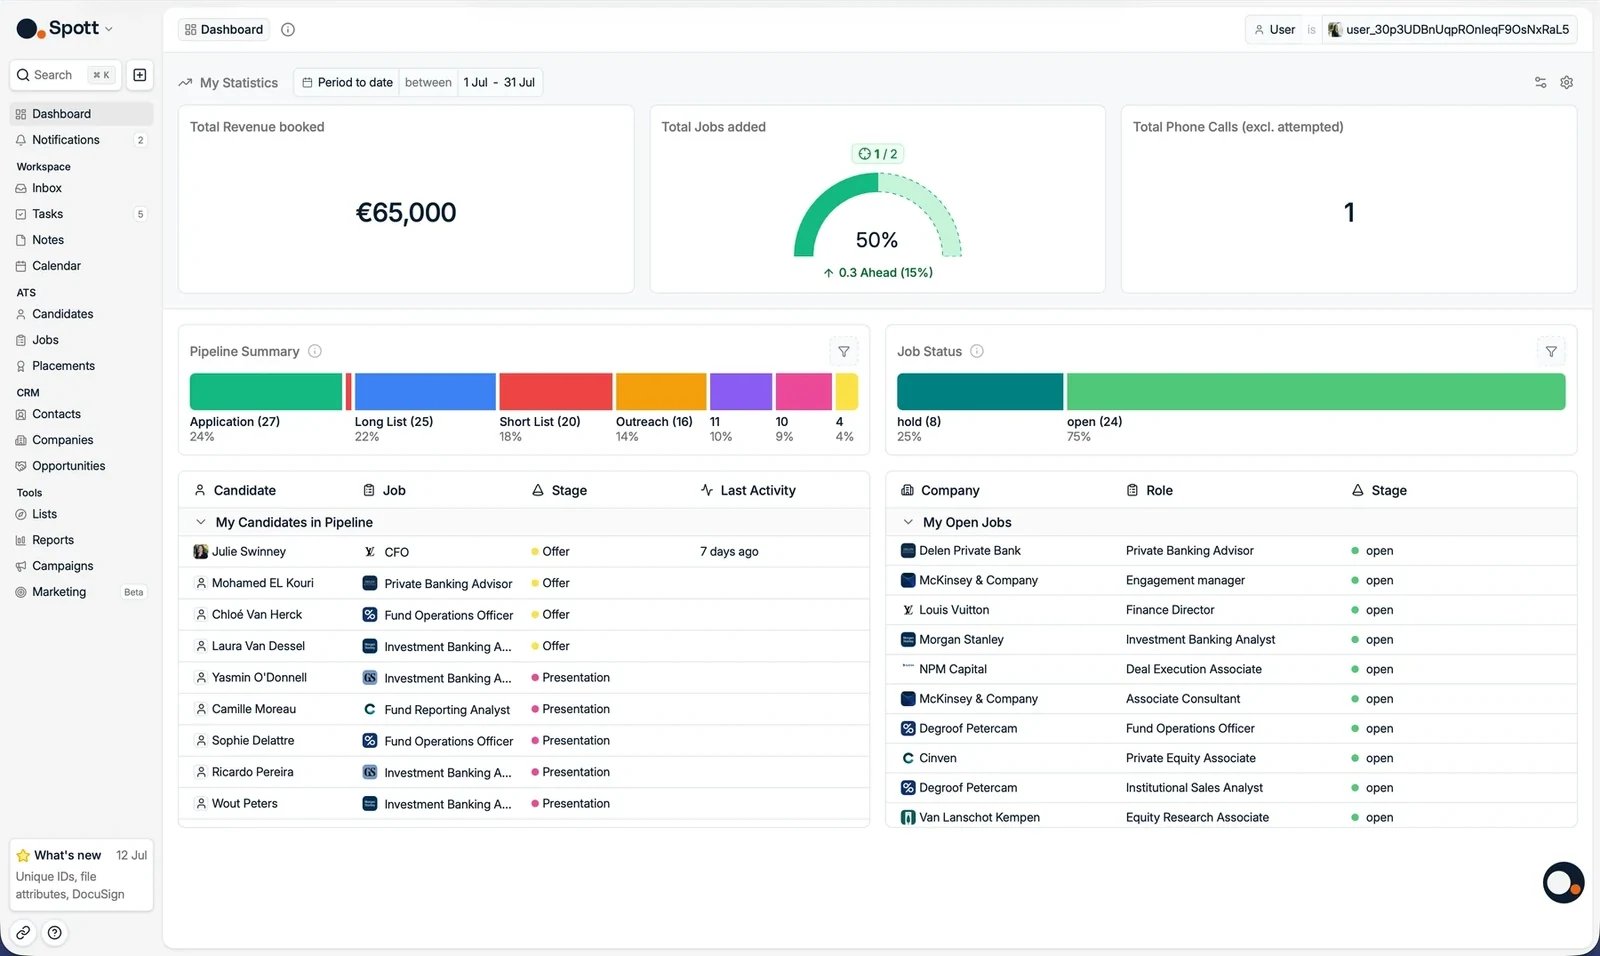Open the User filter field dropdown

coord(1274,30)
